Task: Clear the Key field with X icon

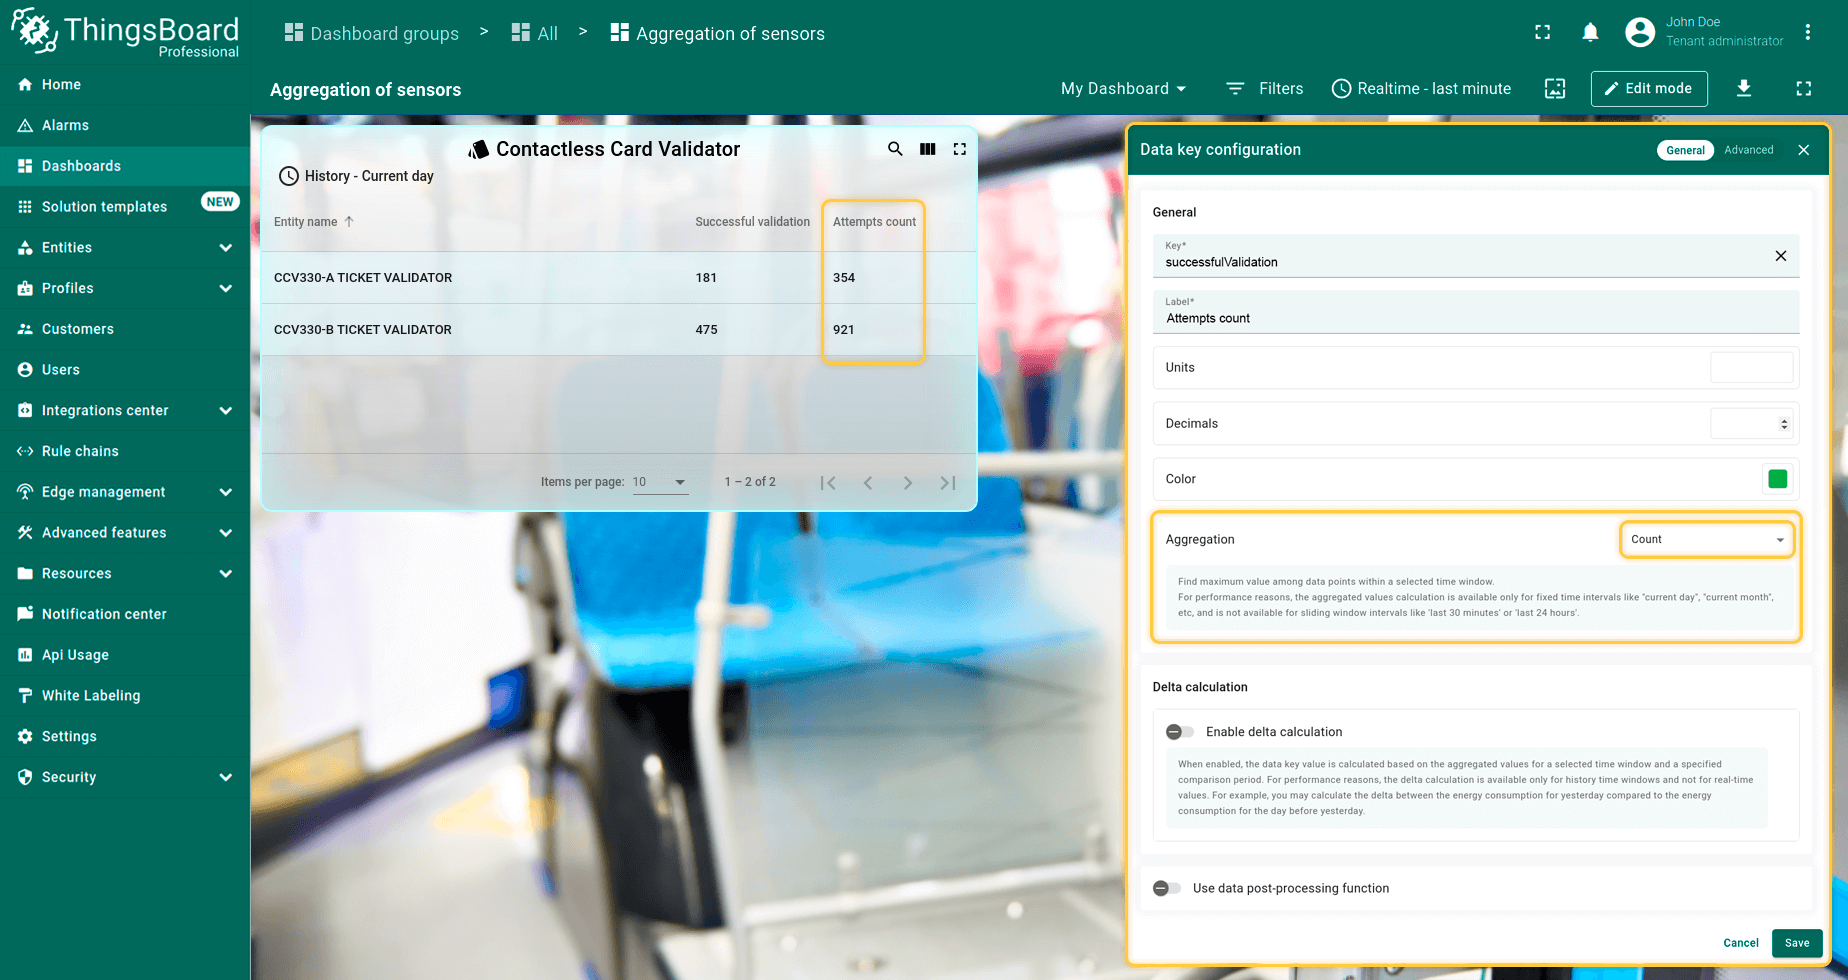Action: 1780,256
